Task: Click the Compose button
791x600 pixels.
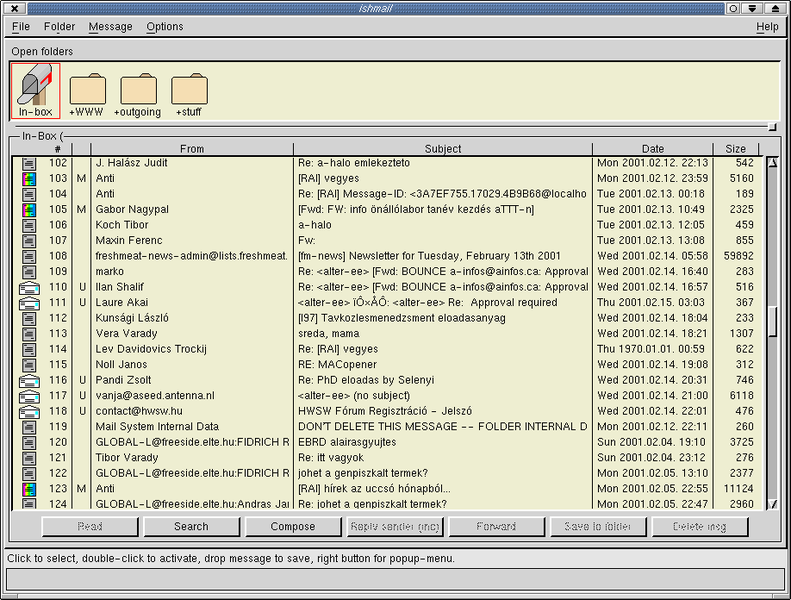Action: pyautogui.click(x=293, y=526)
